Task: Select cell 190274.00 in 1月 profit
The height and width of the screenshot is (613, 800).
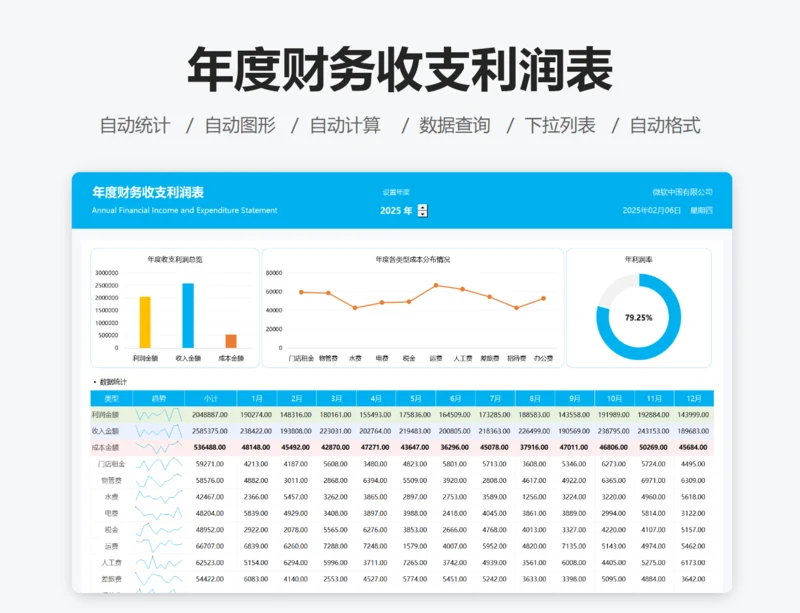Action: pyautogui.click(x=256, y=415)
